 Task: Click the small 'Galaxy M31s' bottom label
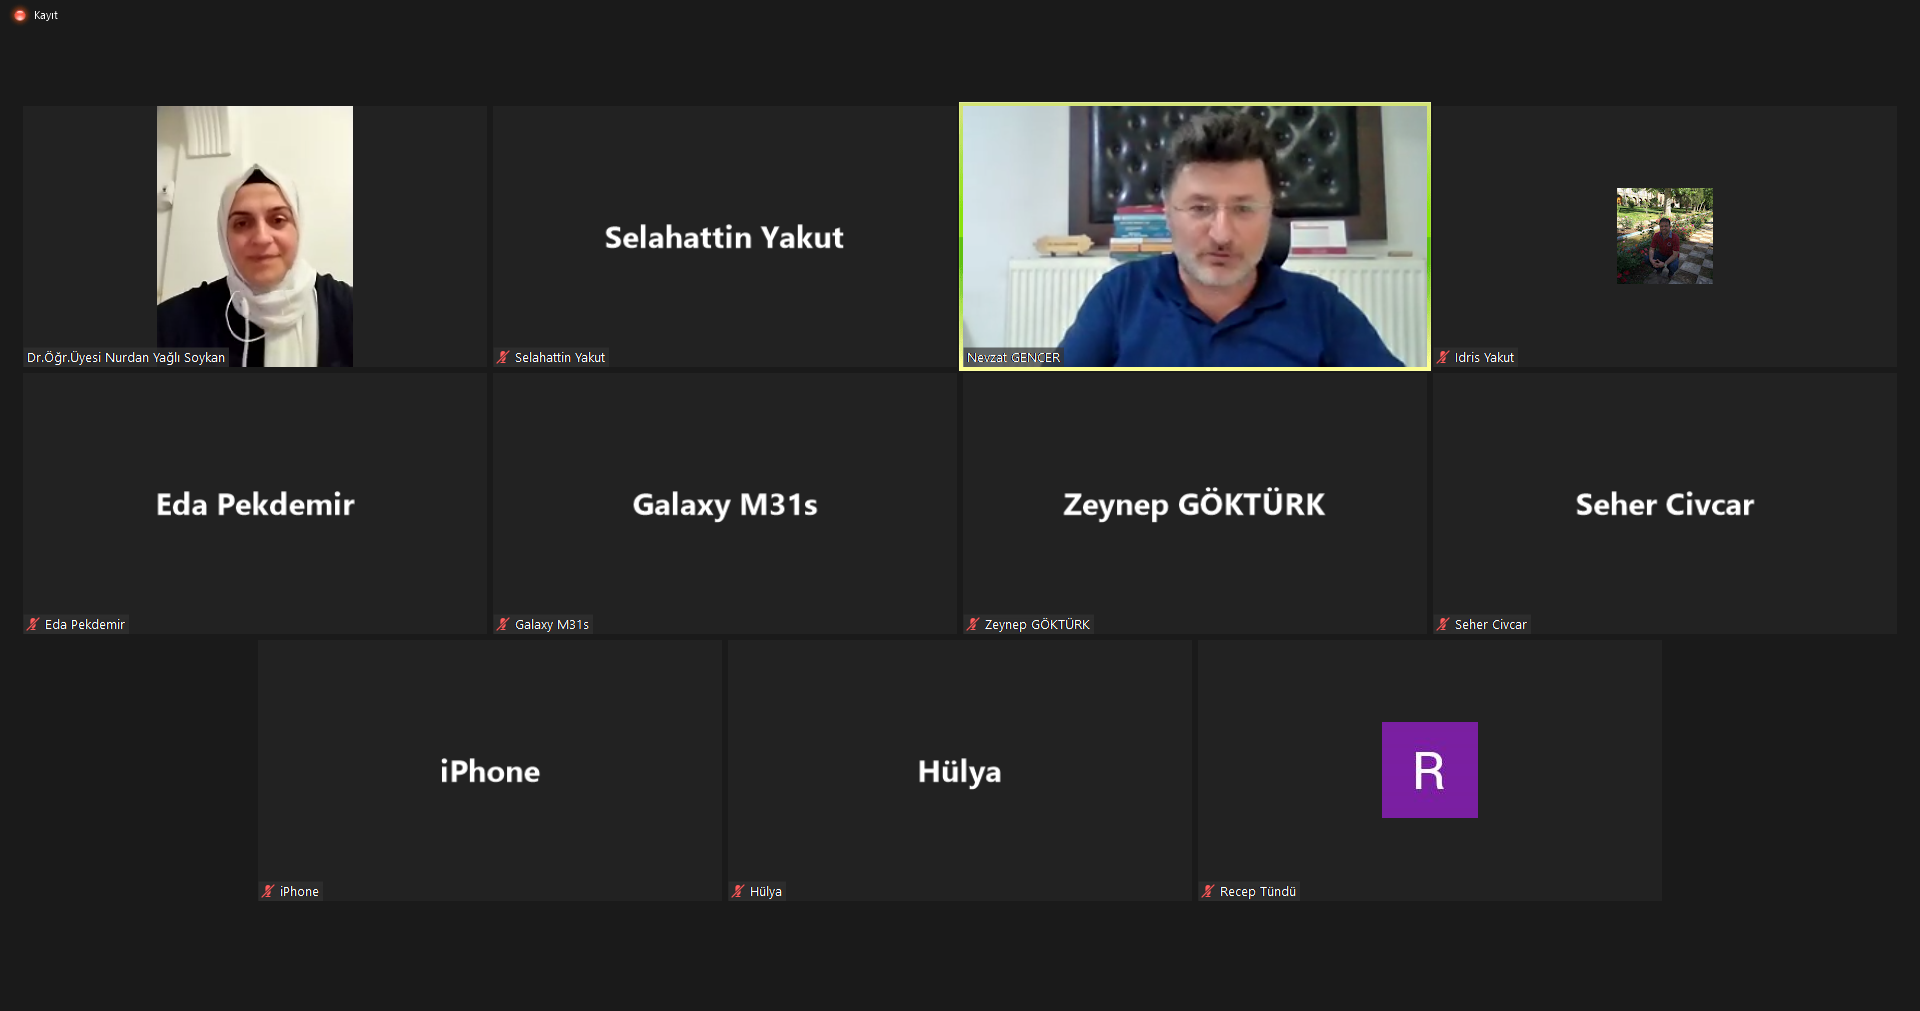click(x=552, y=624)
